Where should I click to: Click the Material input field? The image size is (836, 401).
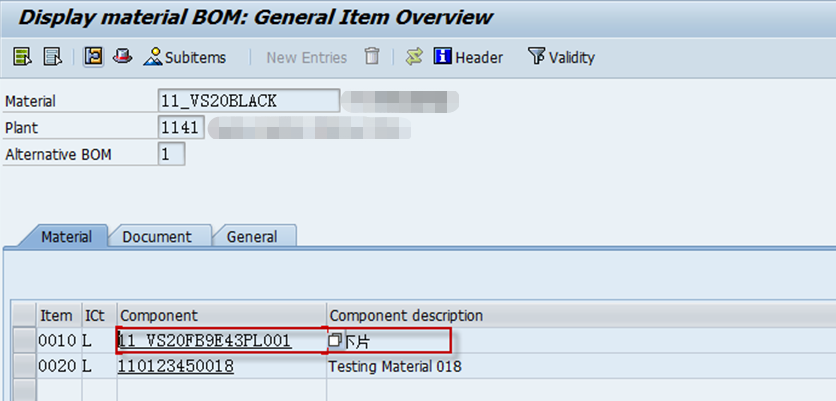[x=248, y=101]
